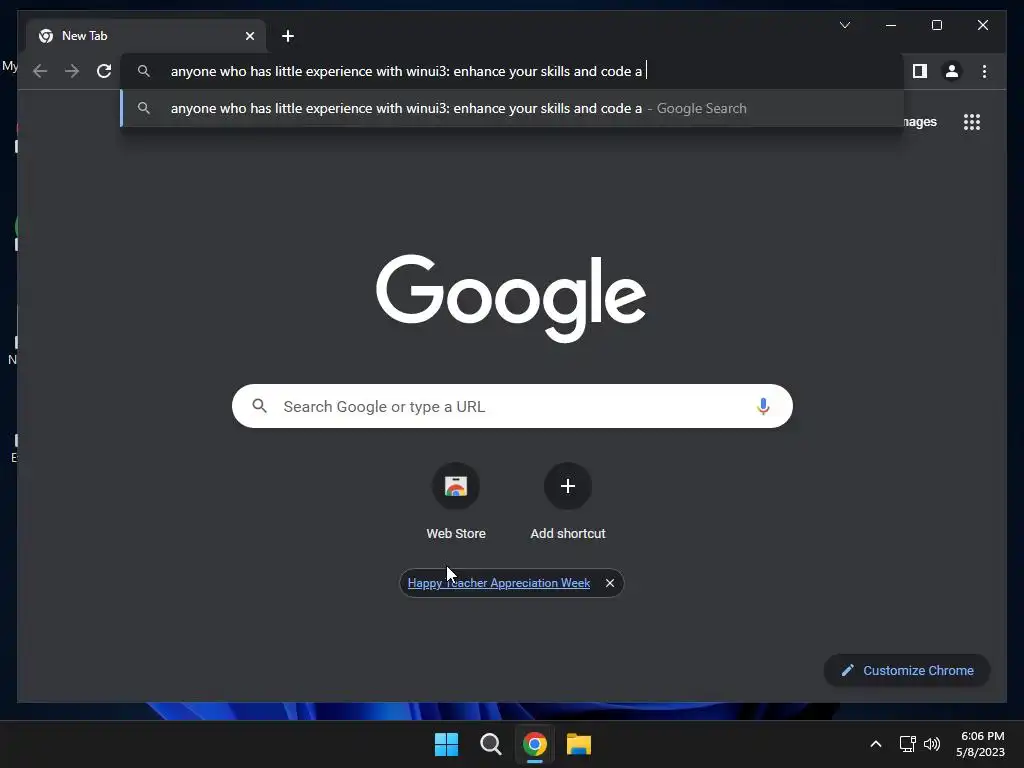Minimize the Chrome window
This screenshot has width=1024, height=768.
[891, 25]
